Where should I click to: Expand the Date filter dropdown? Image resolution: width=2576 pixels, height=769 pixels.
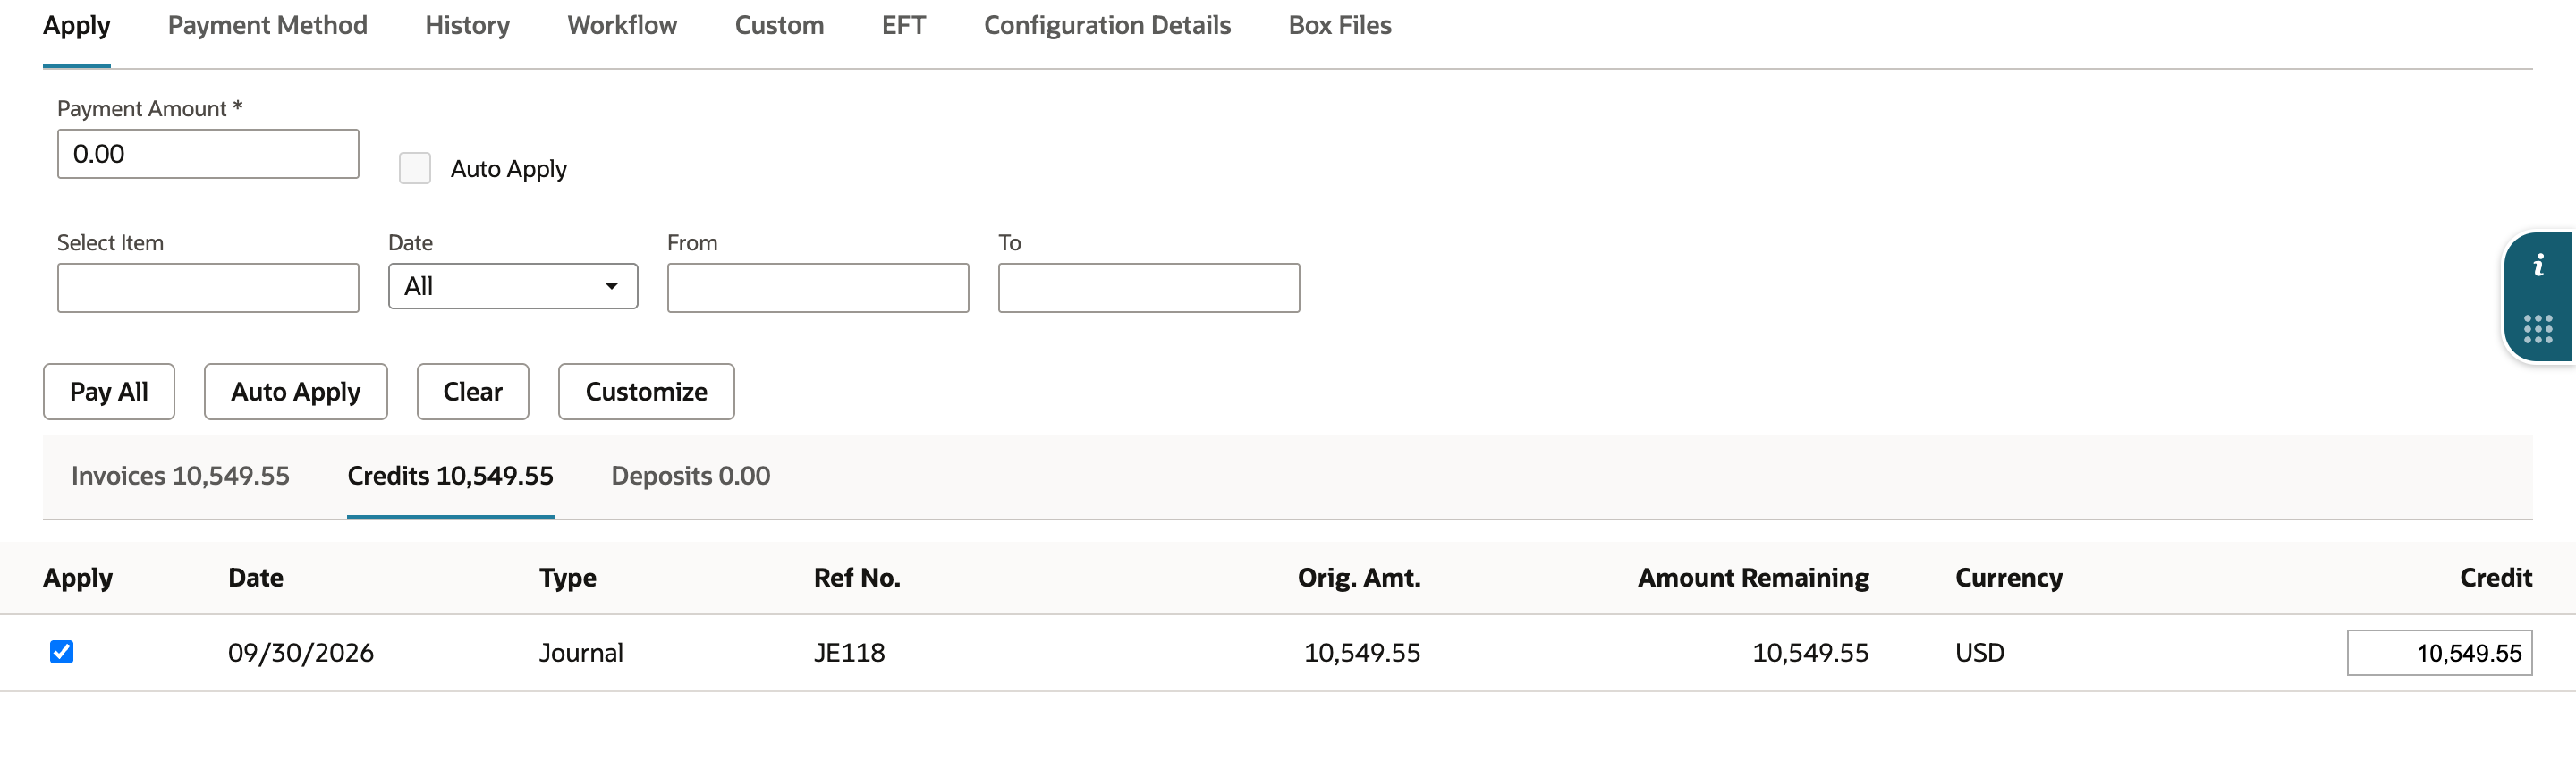(513, 287)
